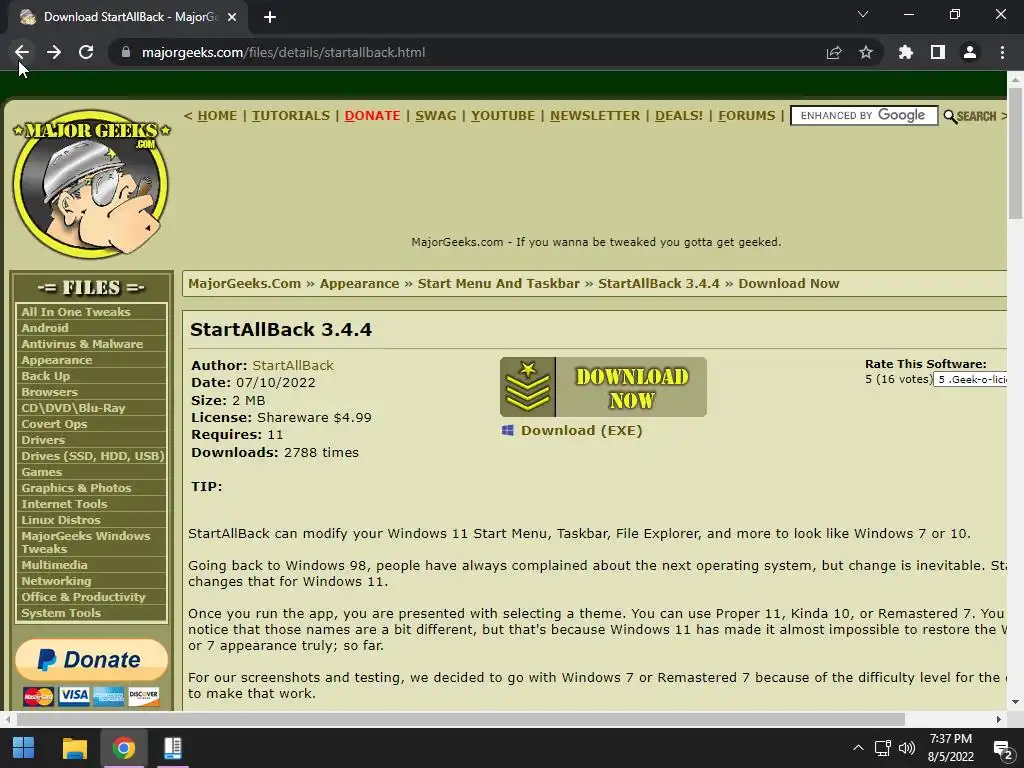
Task: Click the Download (EXE) link
Action: click(581, 430)
